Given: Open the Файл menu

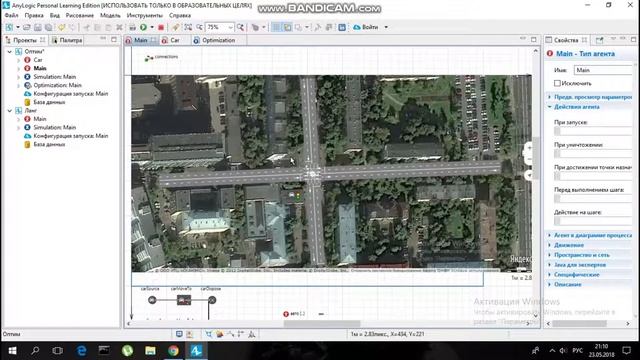Looking at the screenshot, I should point(11,16).
